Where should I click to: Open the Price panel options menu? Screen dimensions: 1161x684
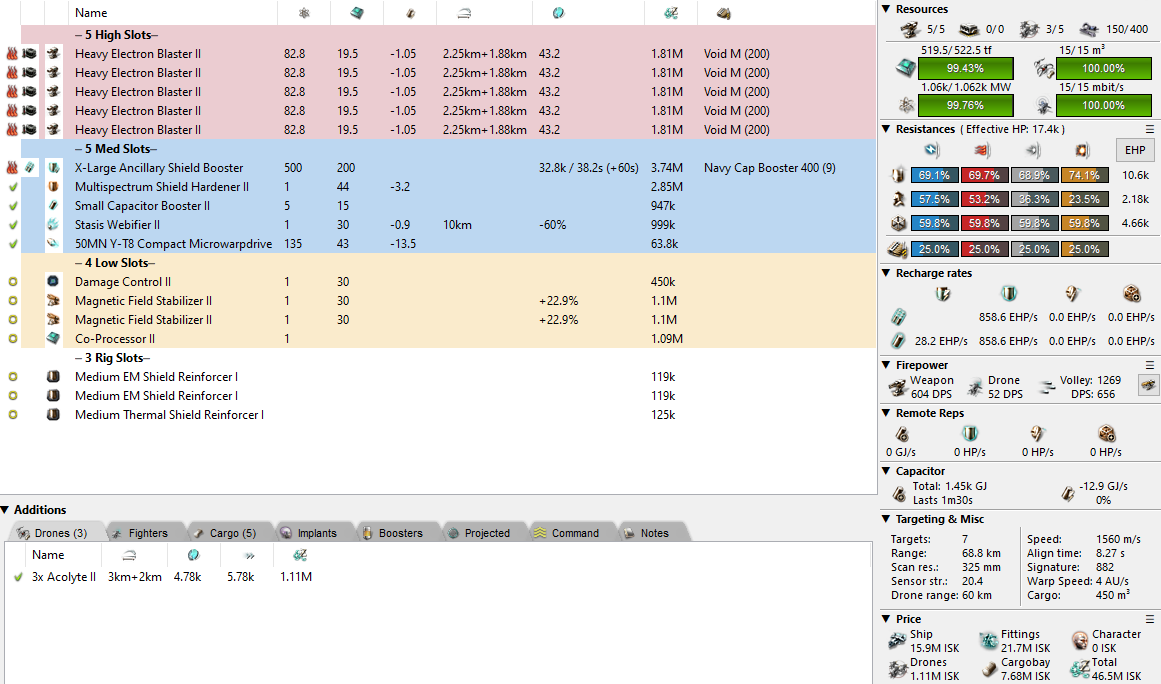[1149, 619]
